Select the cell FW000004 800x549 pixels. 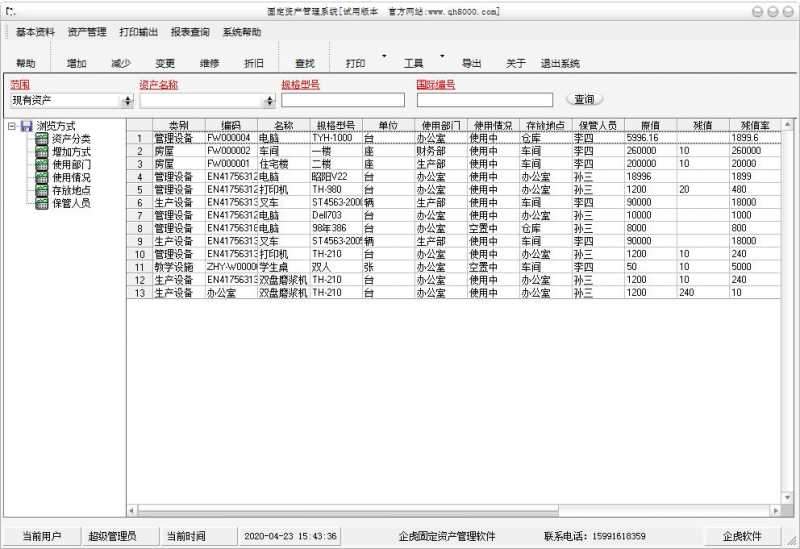point(231,138)
